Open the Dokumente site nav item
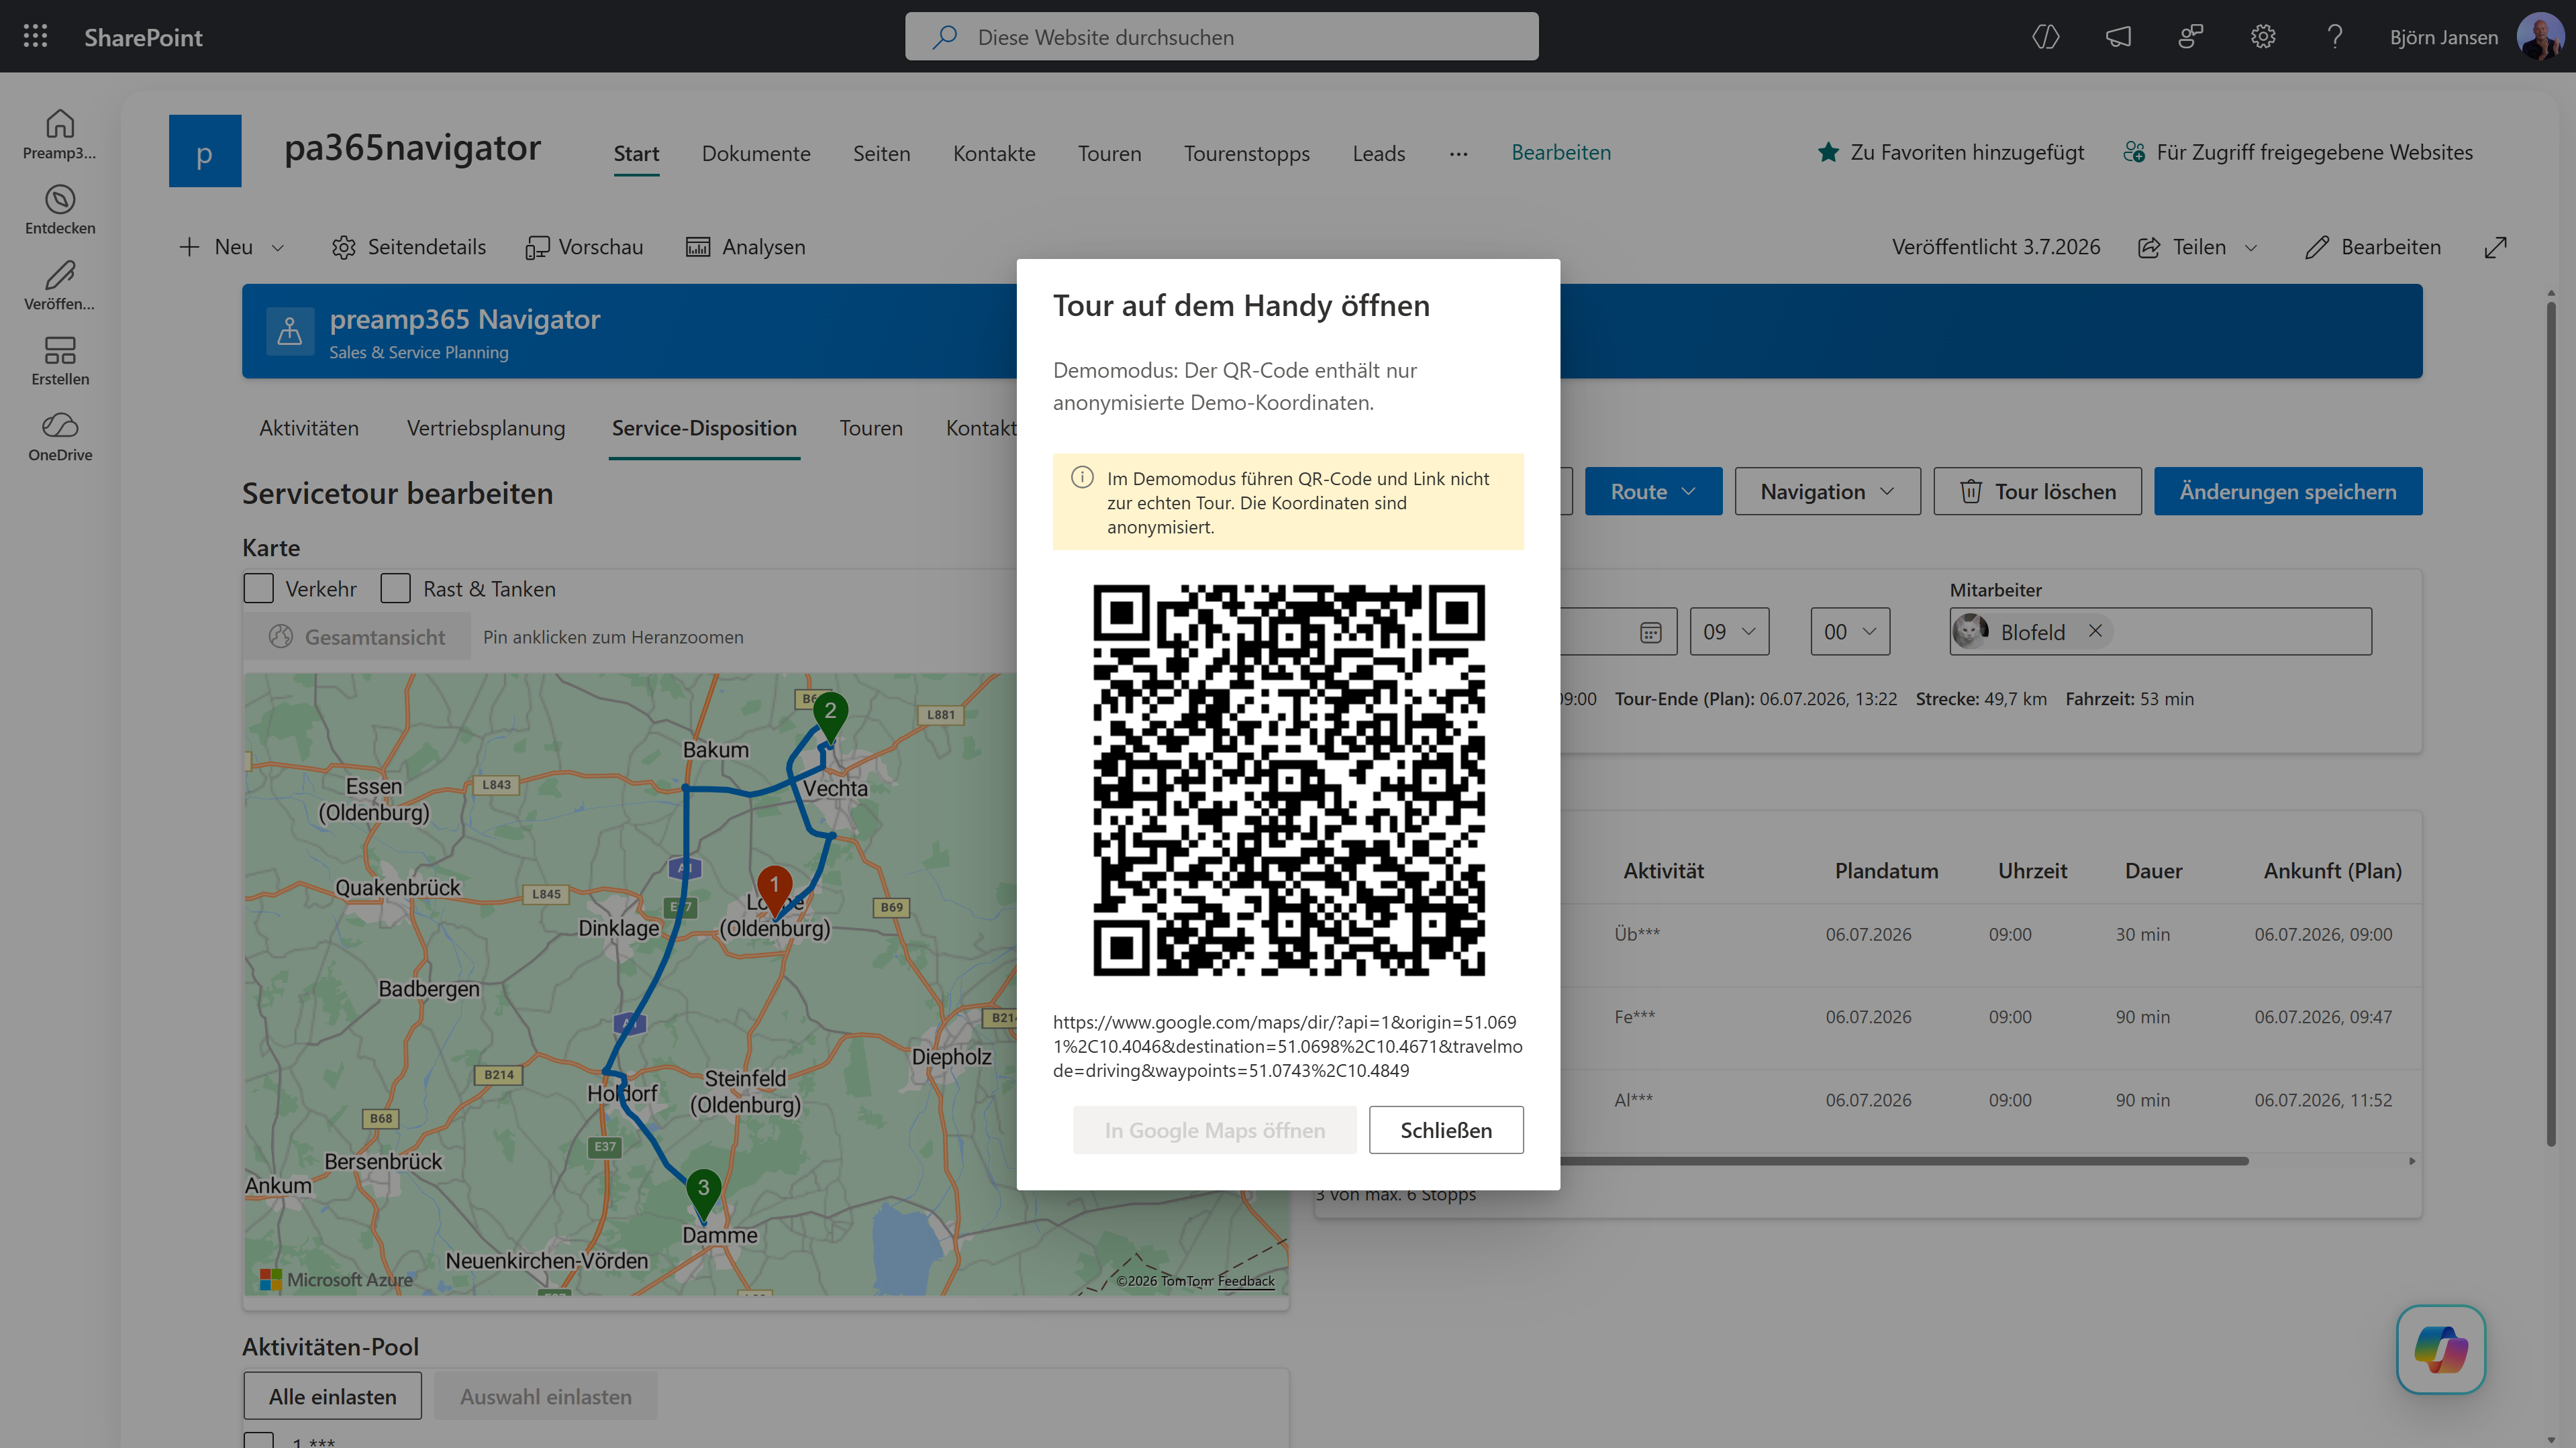This screenshot has height=1448, width=2576. (756, 153)
